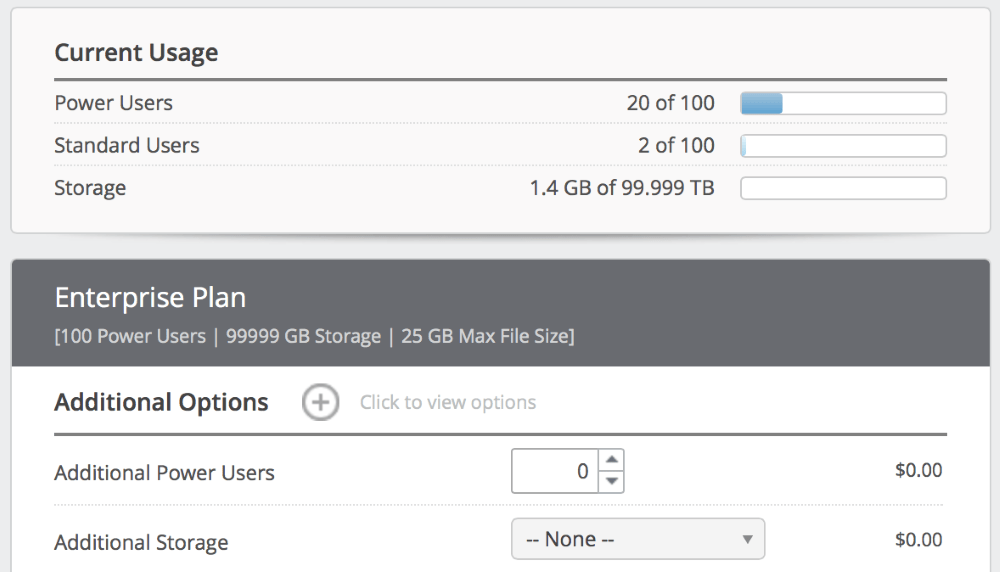Click the Additional Storage $0.00 price
The height and width of the screenshot is (572, 1000).
click(x=918, y=540)
